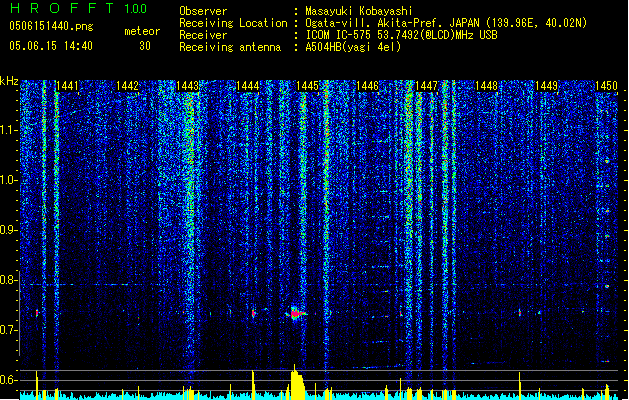The width and height of the screenshot is (629, 400).
Task: Click the 1449 time marker
Action: tap(546, 86)
